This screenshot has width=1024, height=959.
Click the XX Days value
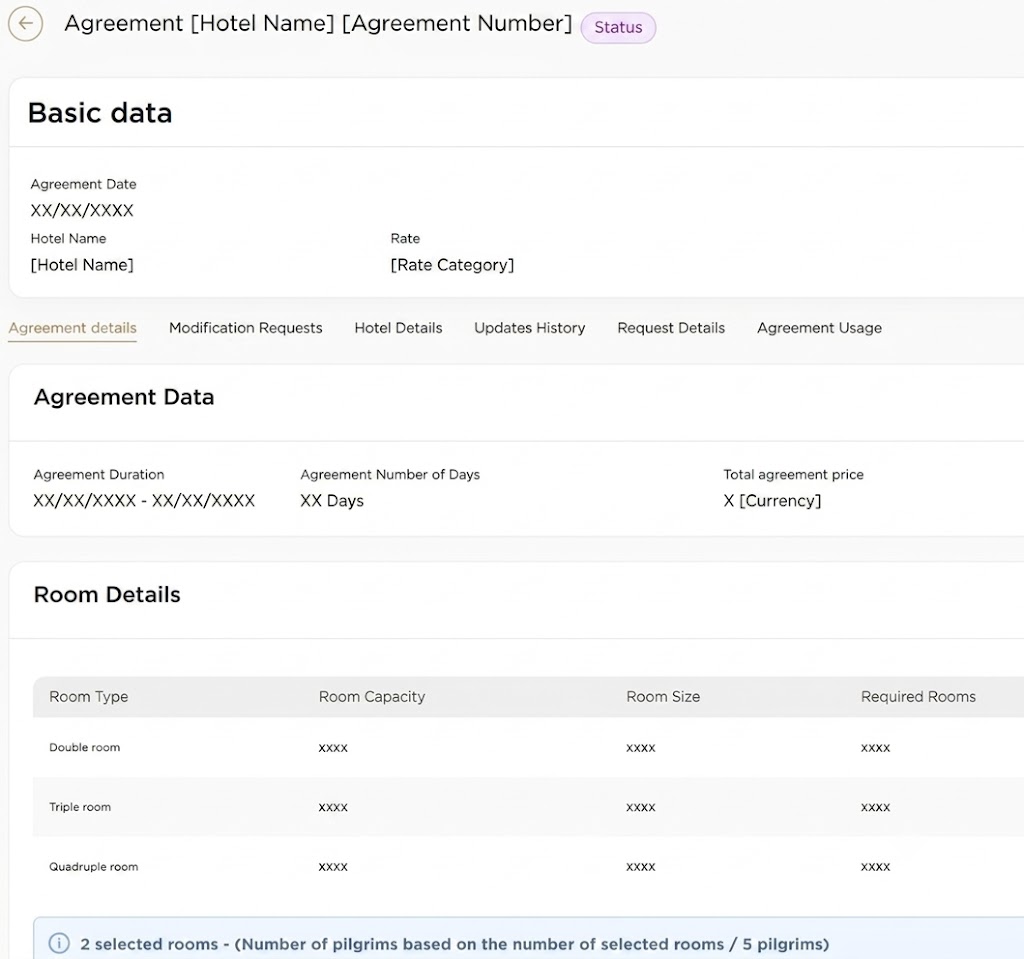coord(332,501)
